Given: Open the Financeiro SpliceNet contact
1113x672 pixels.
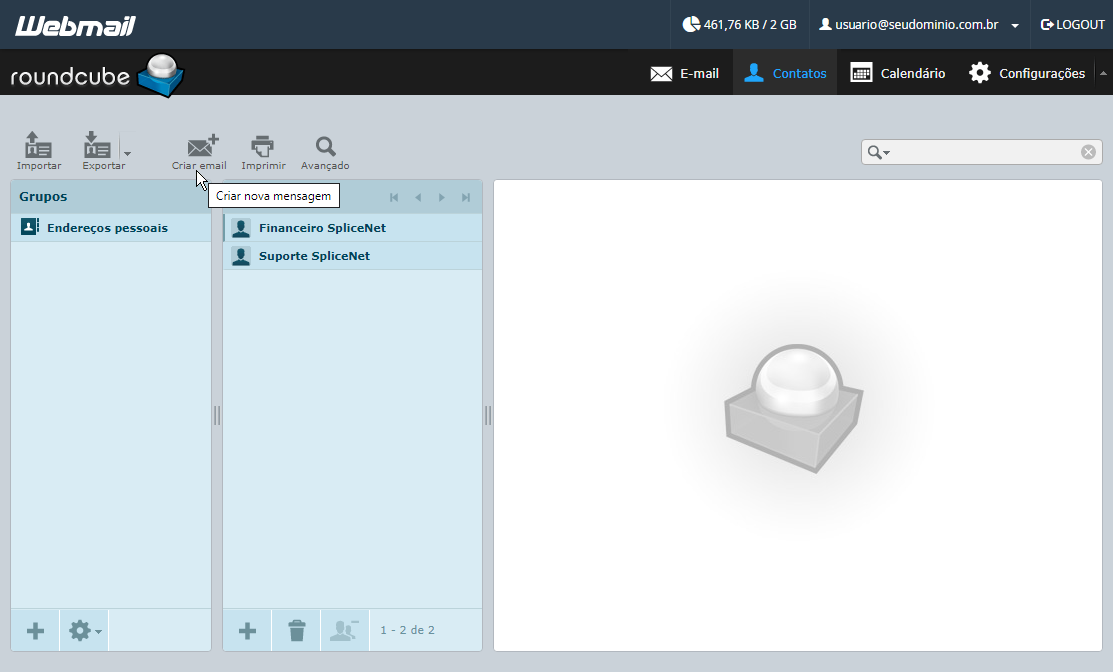Looking at the screenshot, I should point(352,228).
